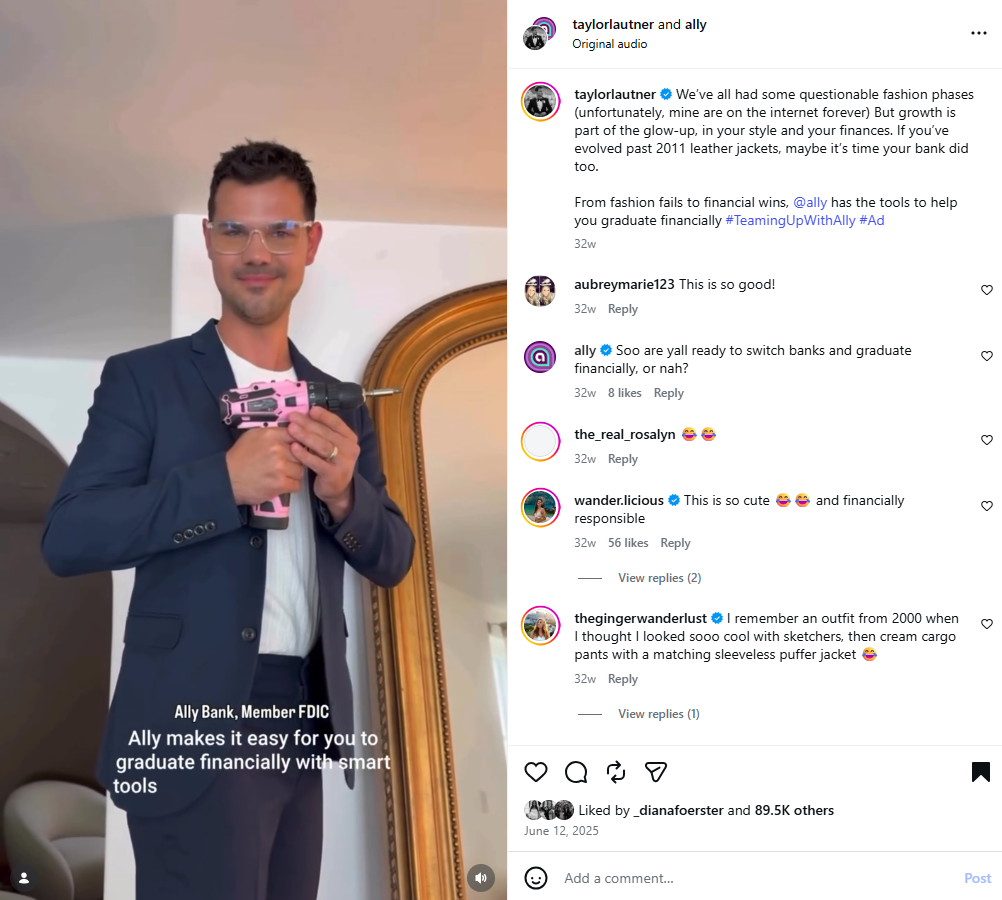The height and width of the screenshot is (900, 1002).
Task: Open comments via speech bubble icon
Action: pyautogui.click(x=576, y=772)
